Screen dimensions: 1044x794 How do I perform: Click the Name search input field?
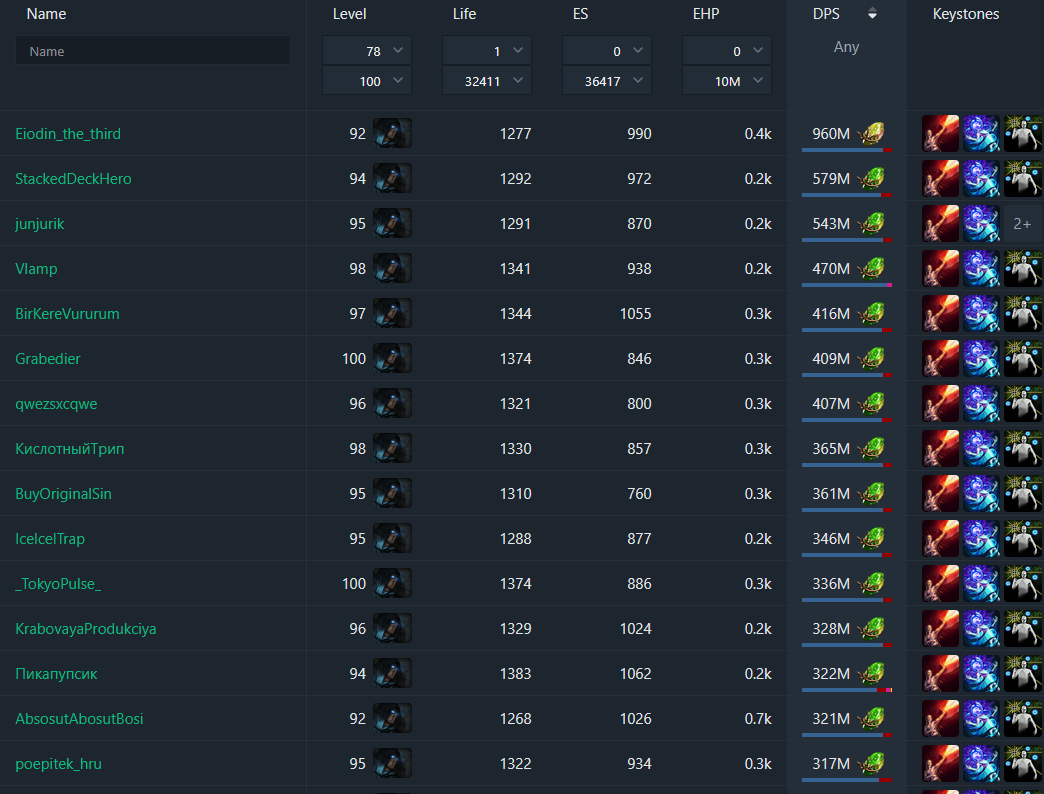[152, 51]
